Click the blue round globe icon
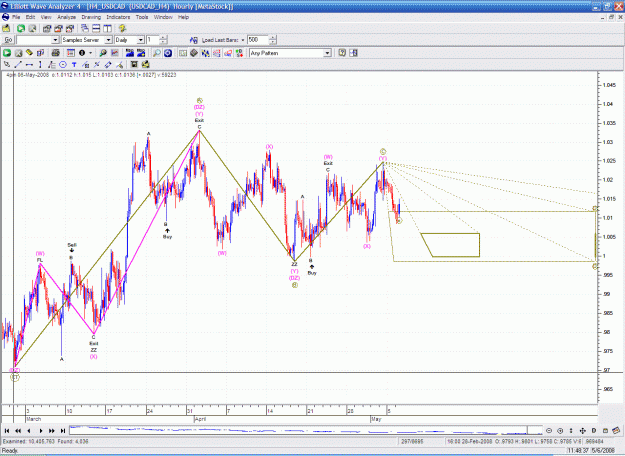The width and height of the screenshot is (625, 456). coord(168,53)
